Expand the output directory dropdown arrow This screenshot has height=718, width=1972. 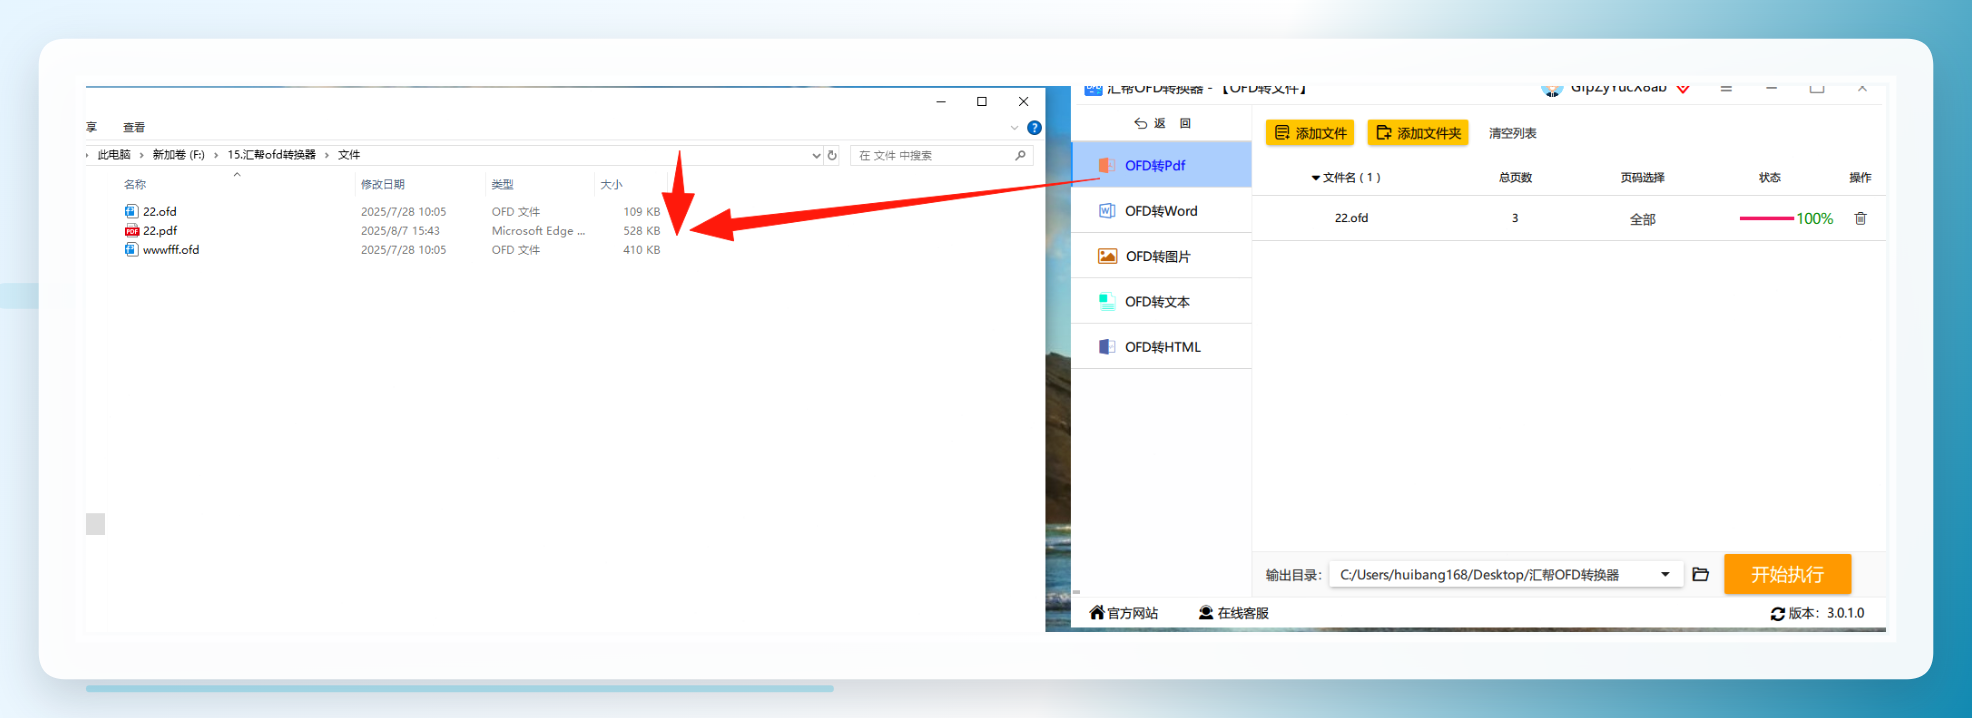(x=1665, y=574)
